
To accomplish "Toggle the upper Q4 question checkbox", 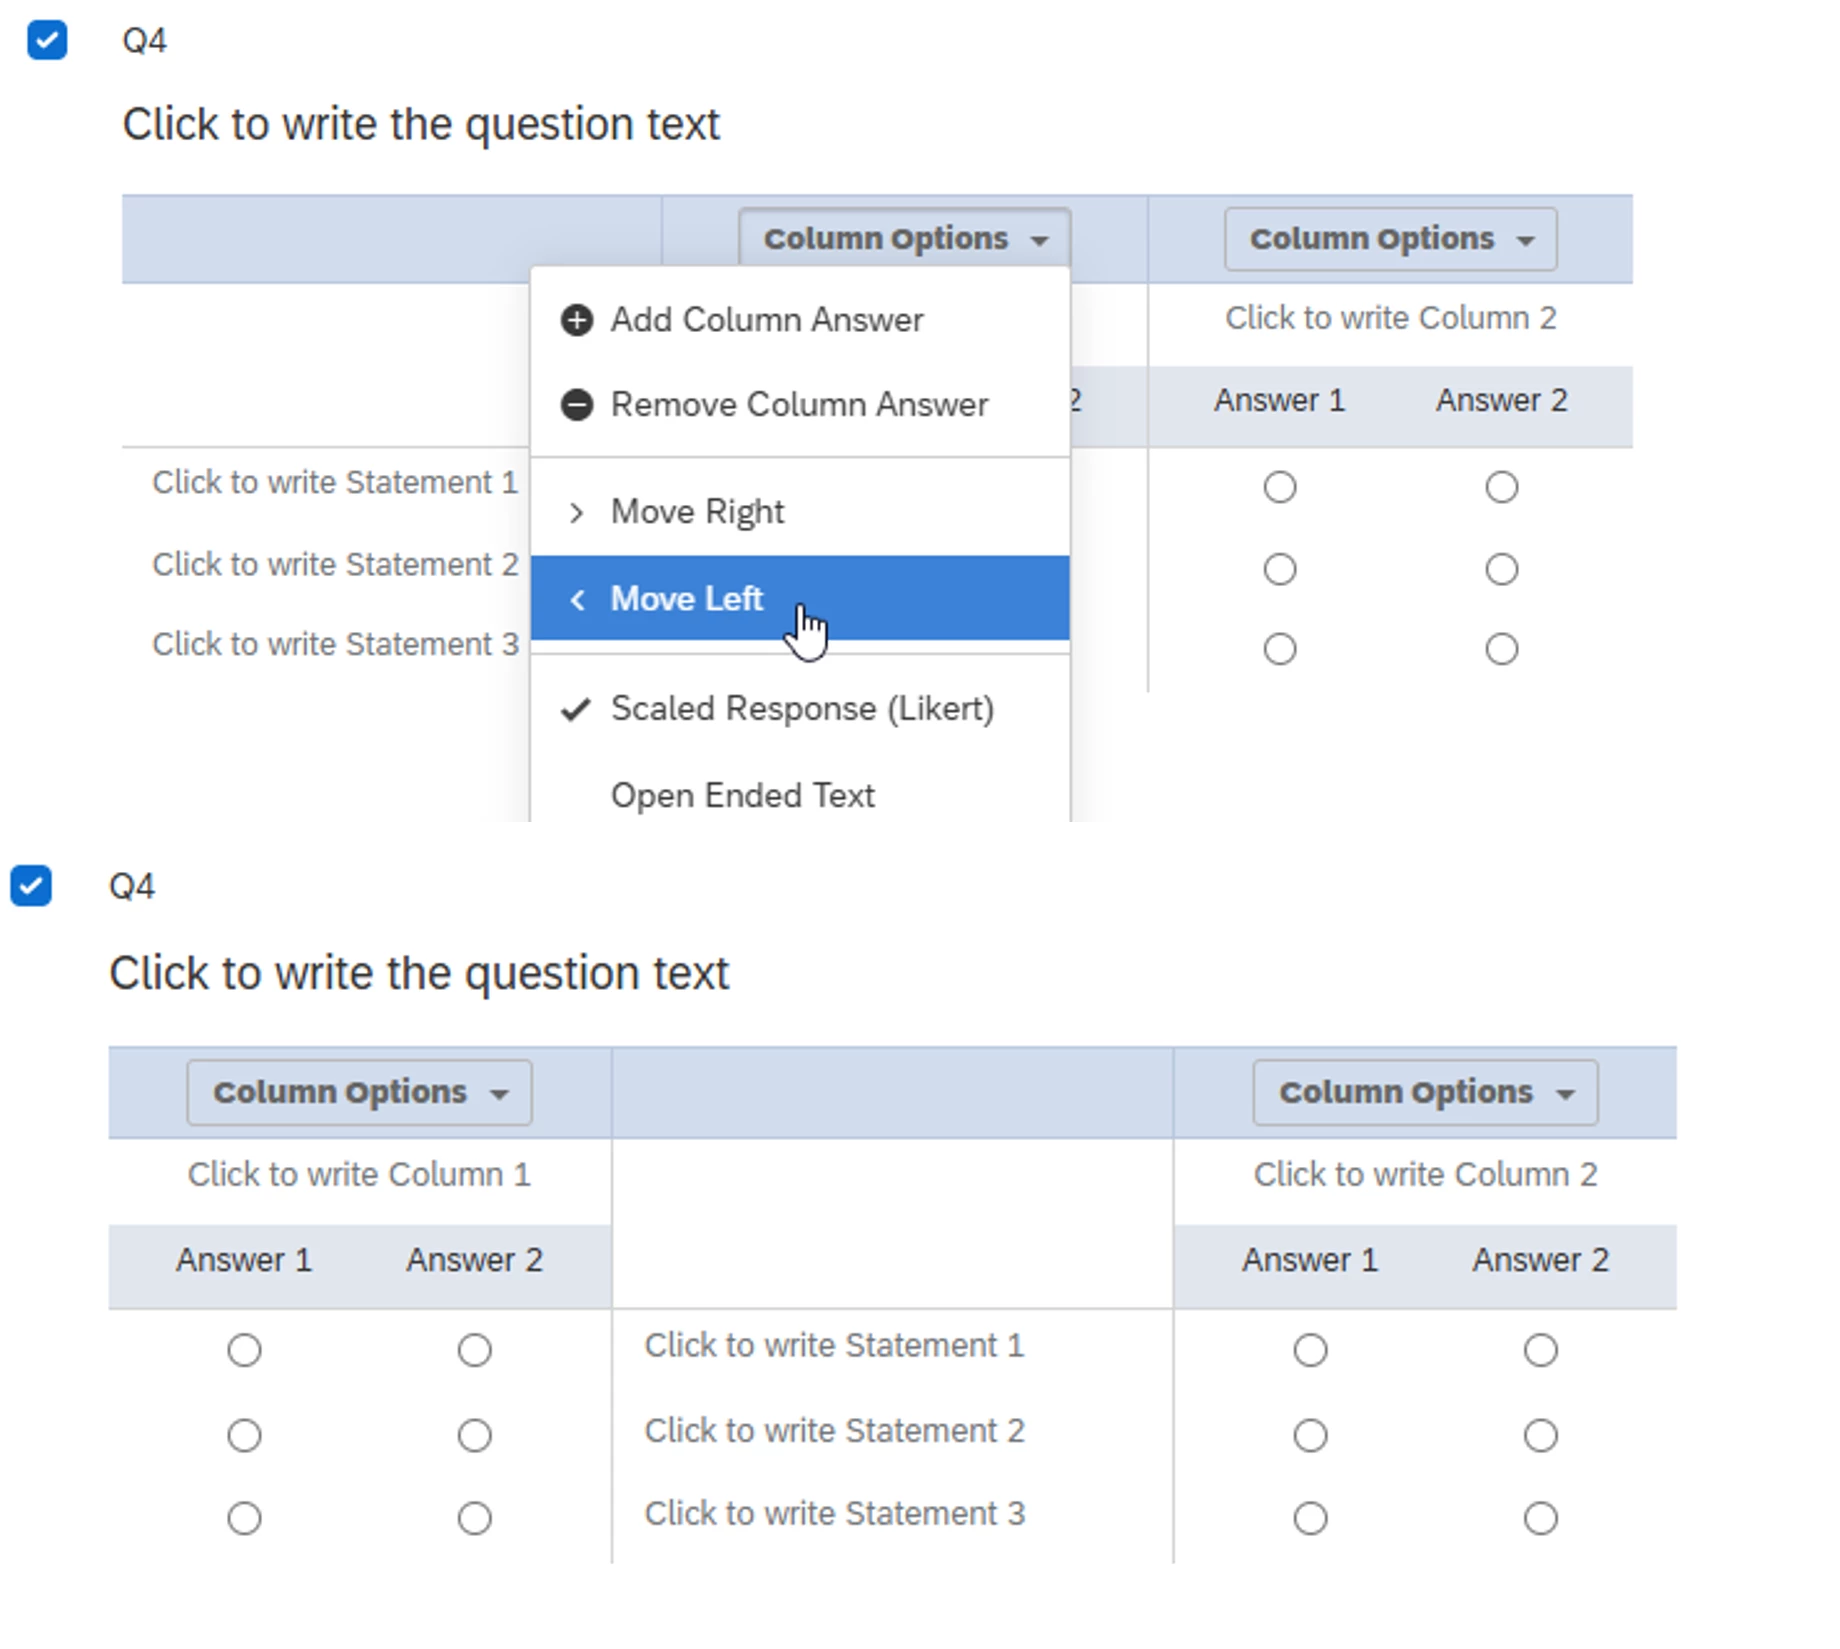I will tap(47, 40).
